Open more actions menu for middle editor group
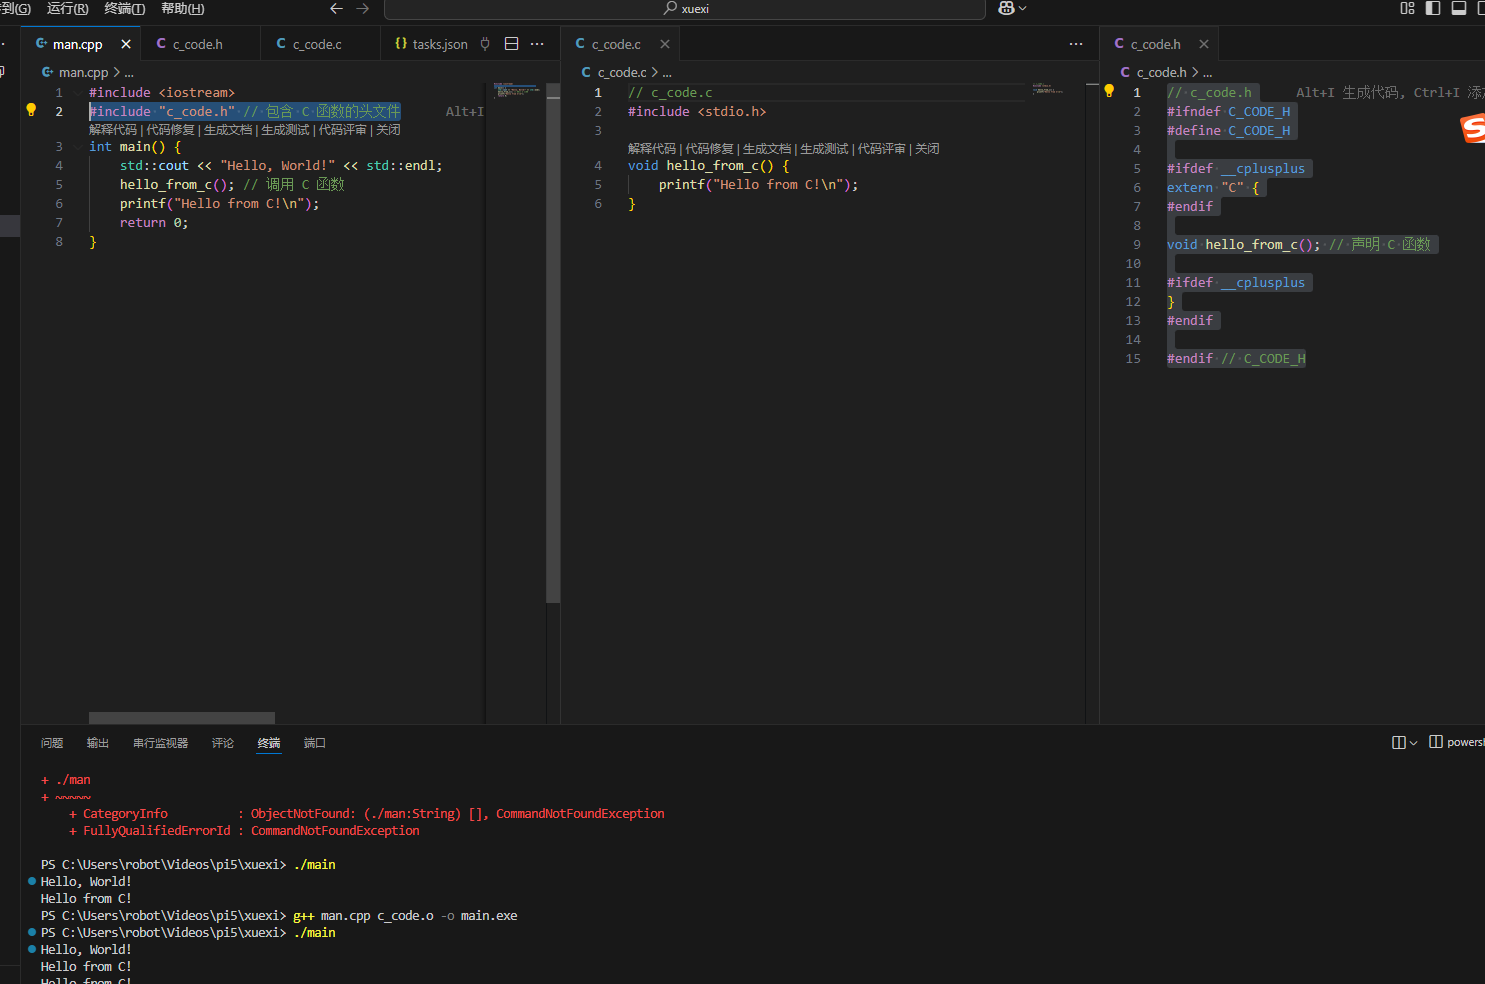1485x984 pixels. tap(1076, 44)
